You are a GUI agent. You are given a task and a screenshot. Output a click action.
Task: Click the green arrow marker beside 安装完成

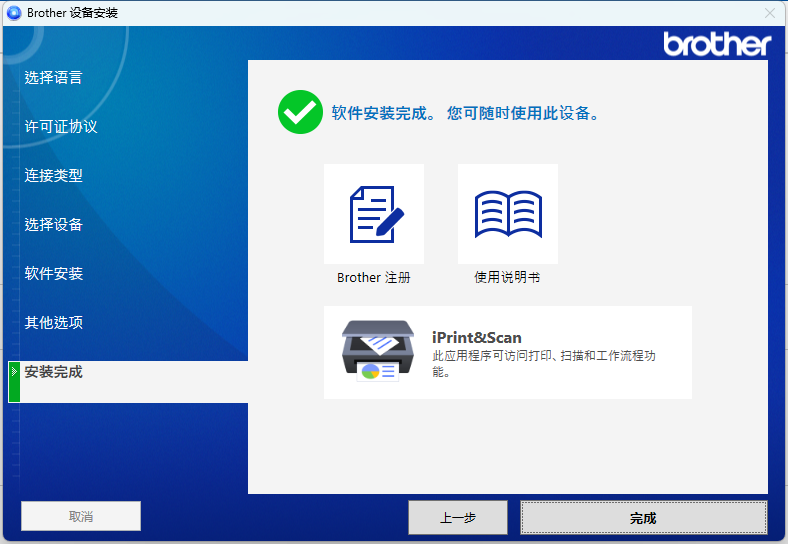[x=14, y=382]
